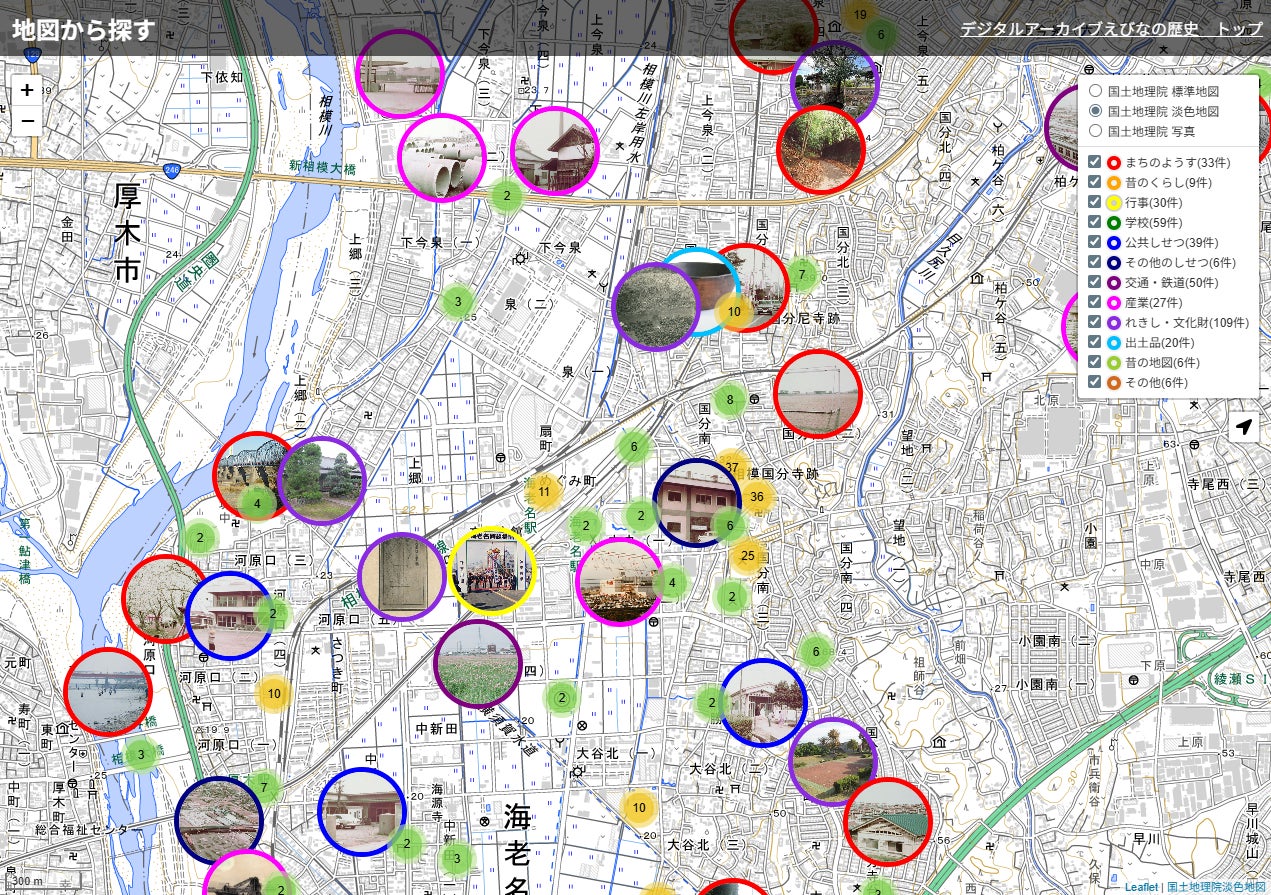The height and width of the screenshot is (895, 1271).
Task: Open magenta-bordered night lights photo
Action: tap(620, 582)
